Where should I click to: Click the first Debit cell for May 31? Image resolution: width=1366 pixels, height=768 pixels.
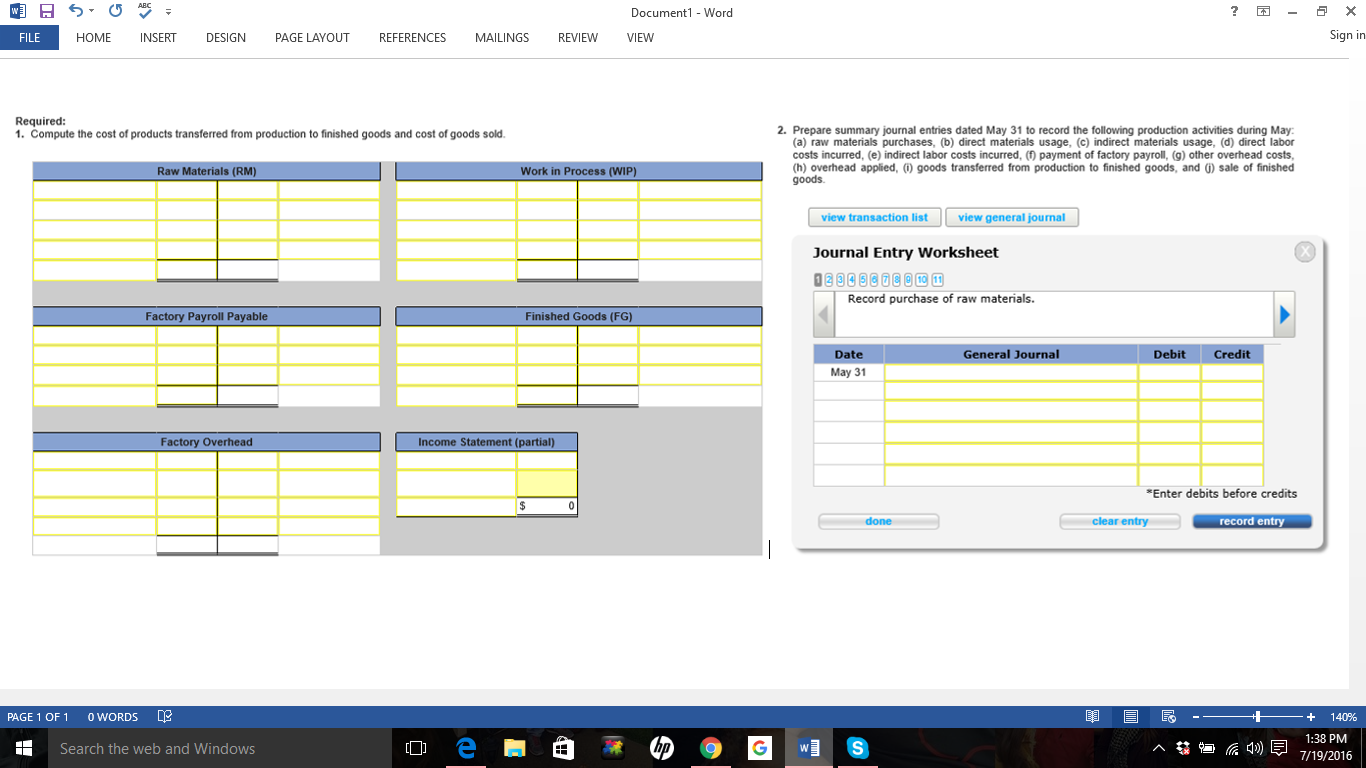pos(1169,372)
